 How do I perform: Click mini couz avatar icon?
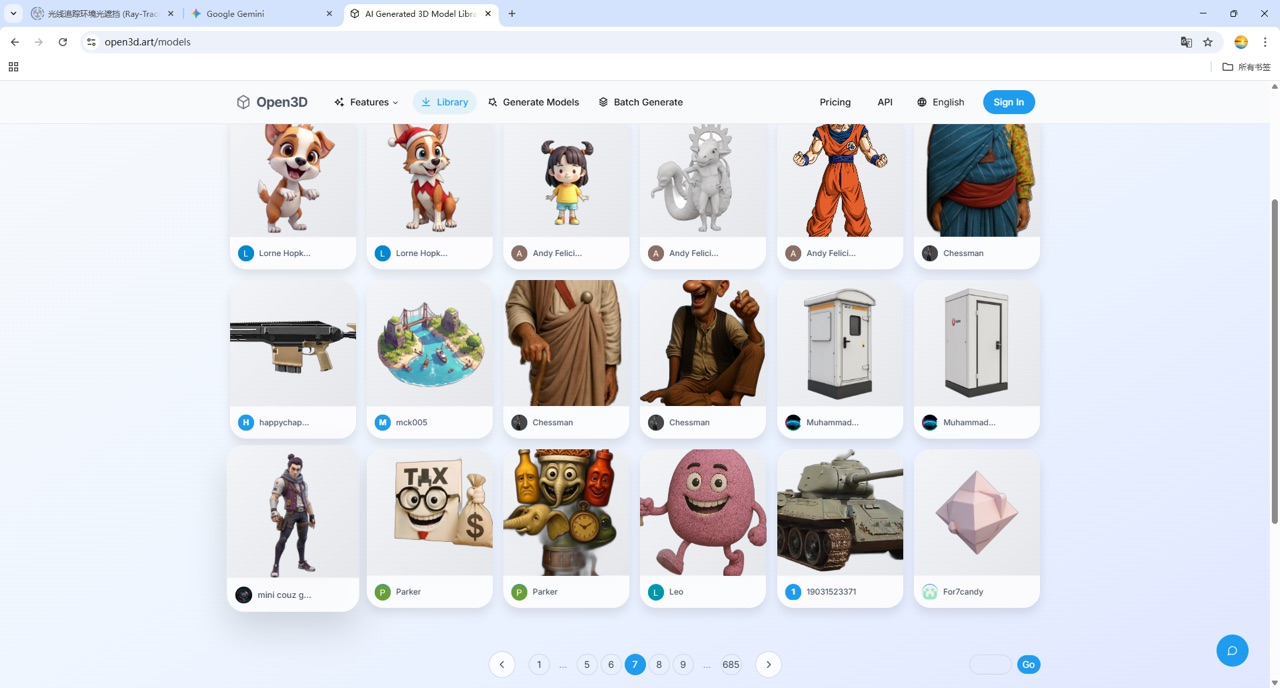pos(243,595)
